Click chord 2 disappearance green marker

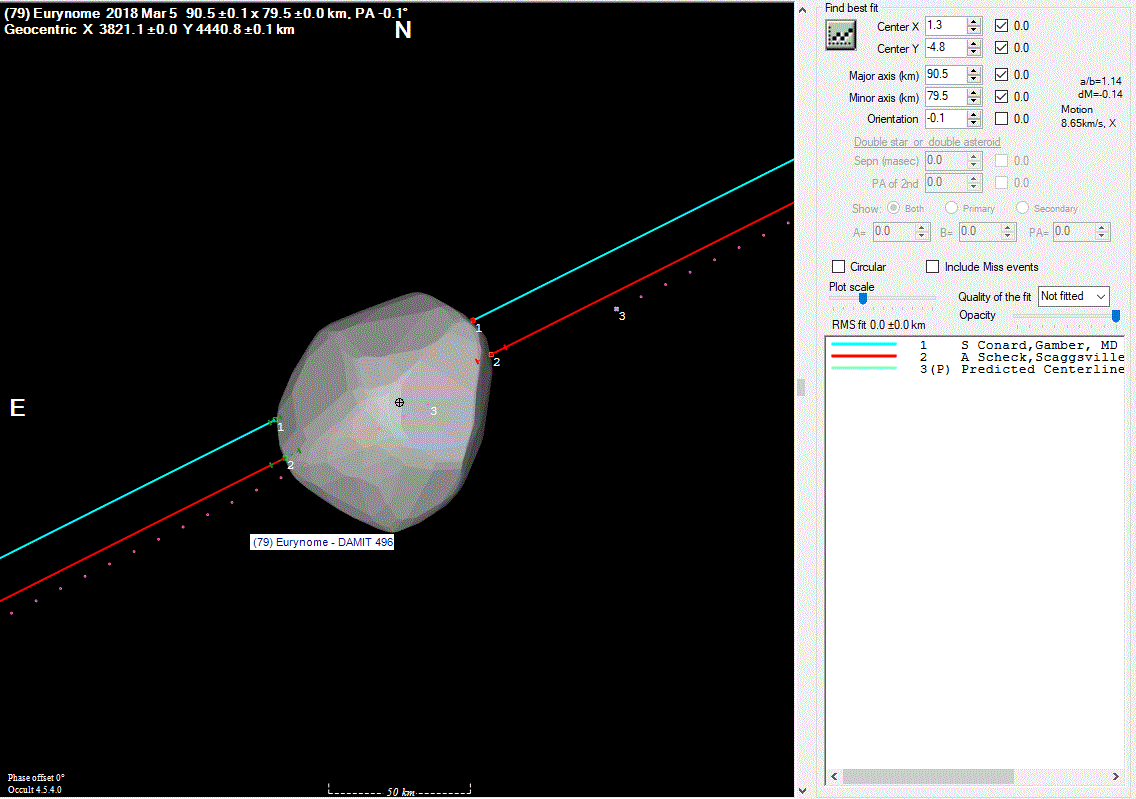(x=285, y=459)
